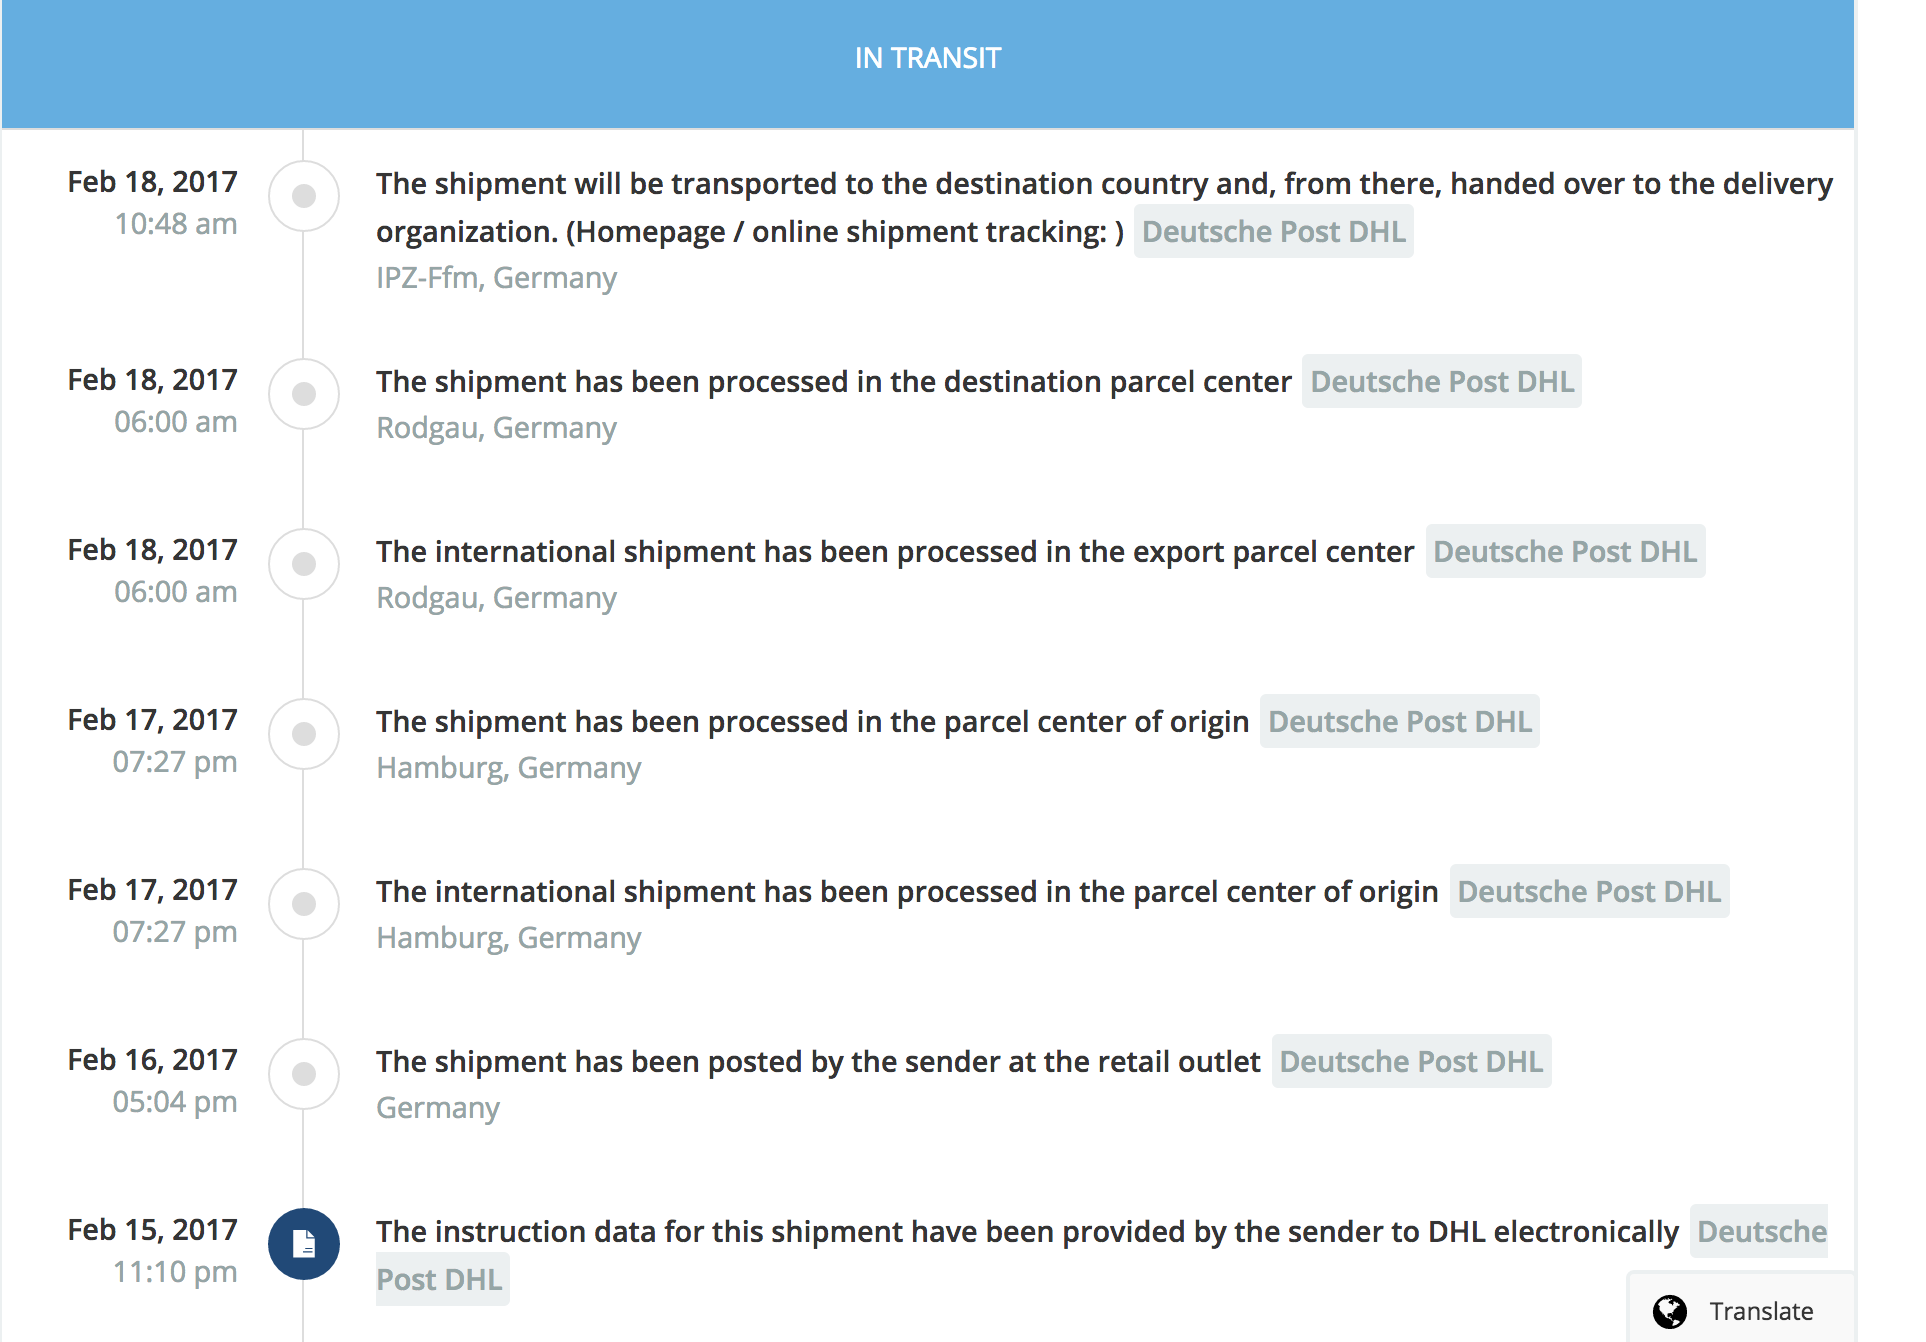Click timeline dot for international shipment origin event
The height and width of the screenshot is (1342, 1926).
pyautogui.click(x=304, y=904)
